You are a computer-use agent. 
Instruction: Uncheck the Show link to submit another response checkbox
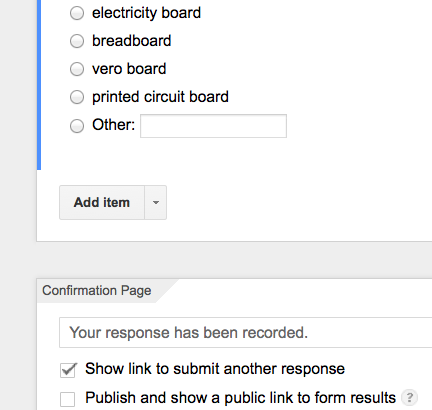68,370
